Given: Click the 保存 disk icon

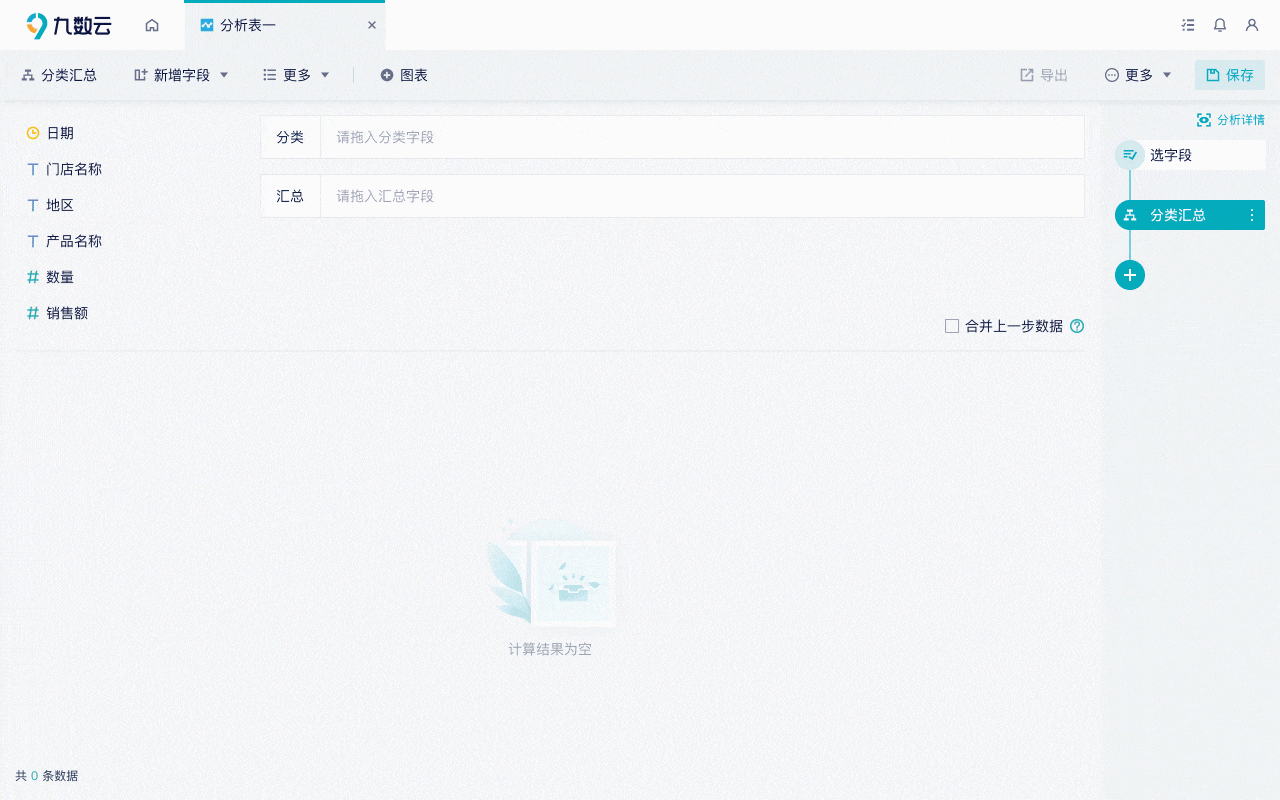Looking at the screenshot, I should click(x=1213, y=75).
